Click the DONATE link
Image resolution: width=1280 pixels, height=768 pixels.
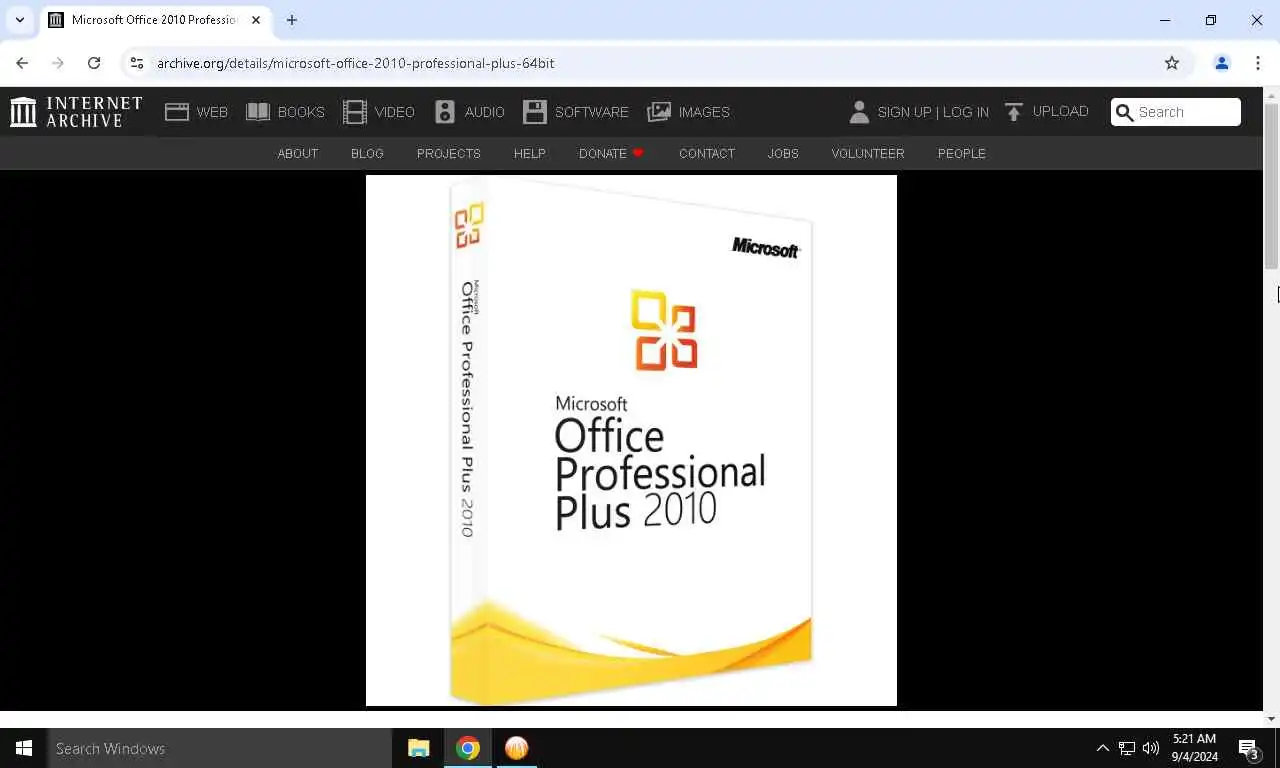point(611,153)
